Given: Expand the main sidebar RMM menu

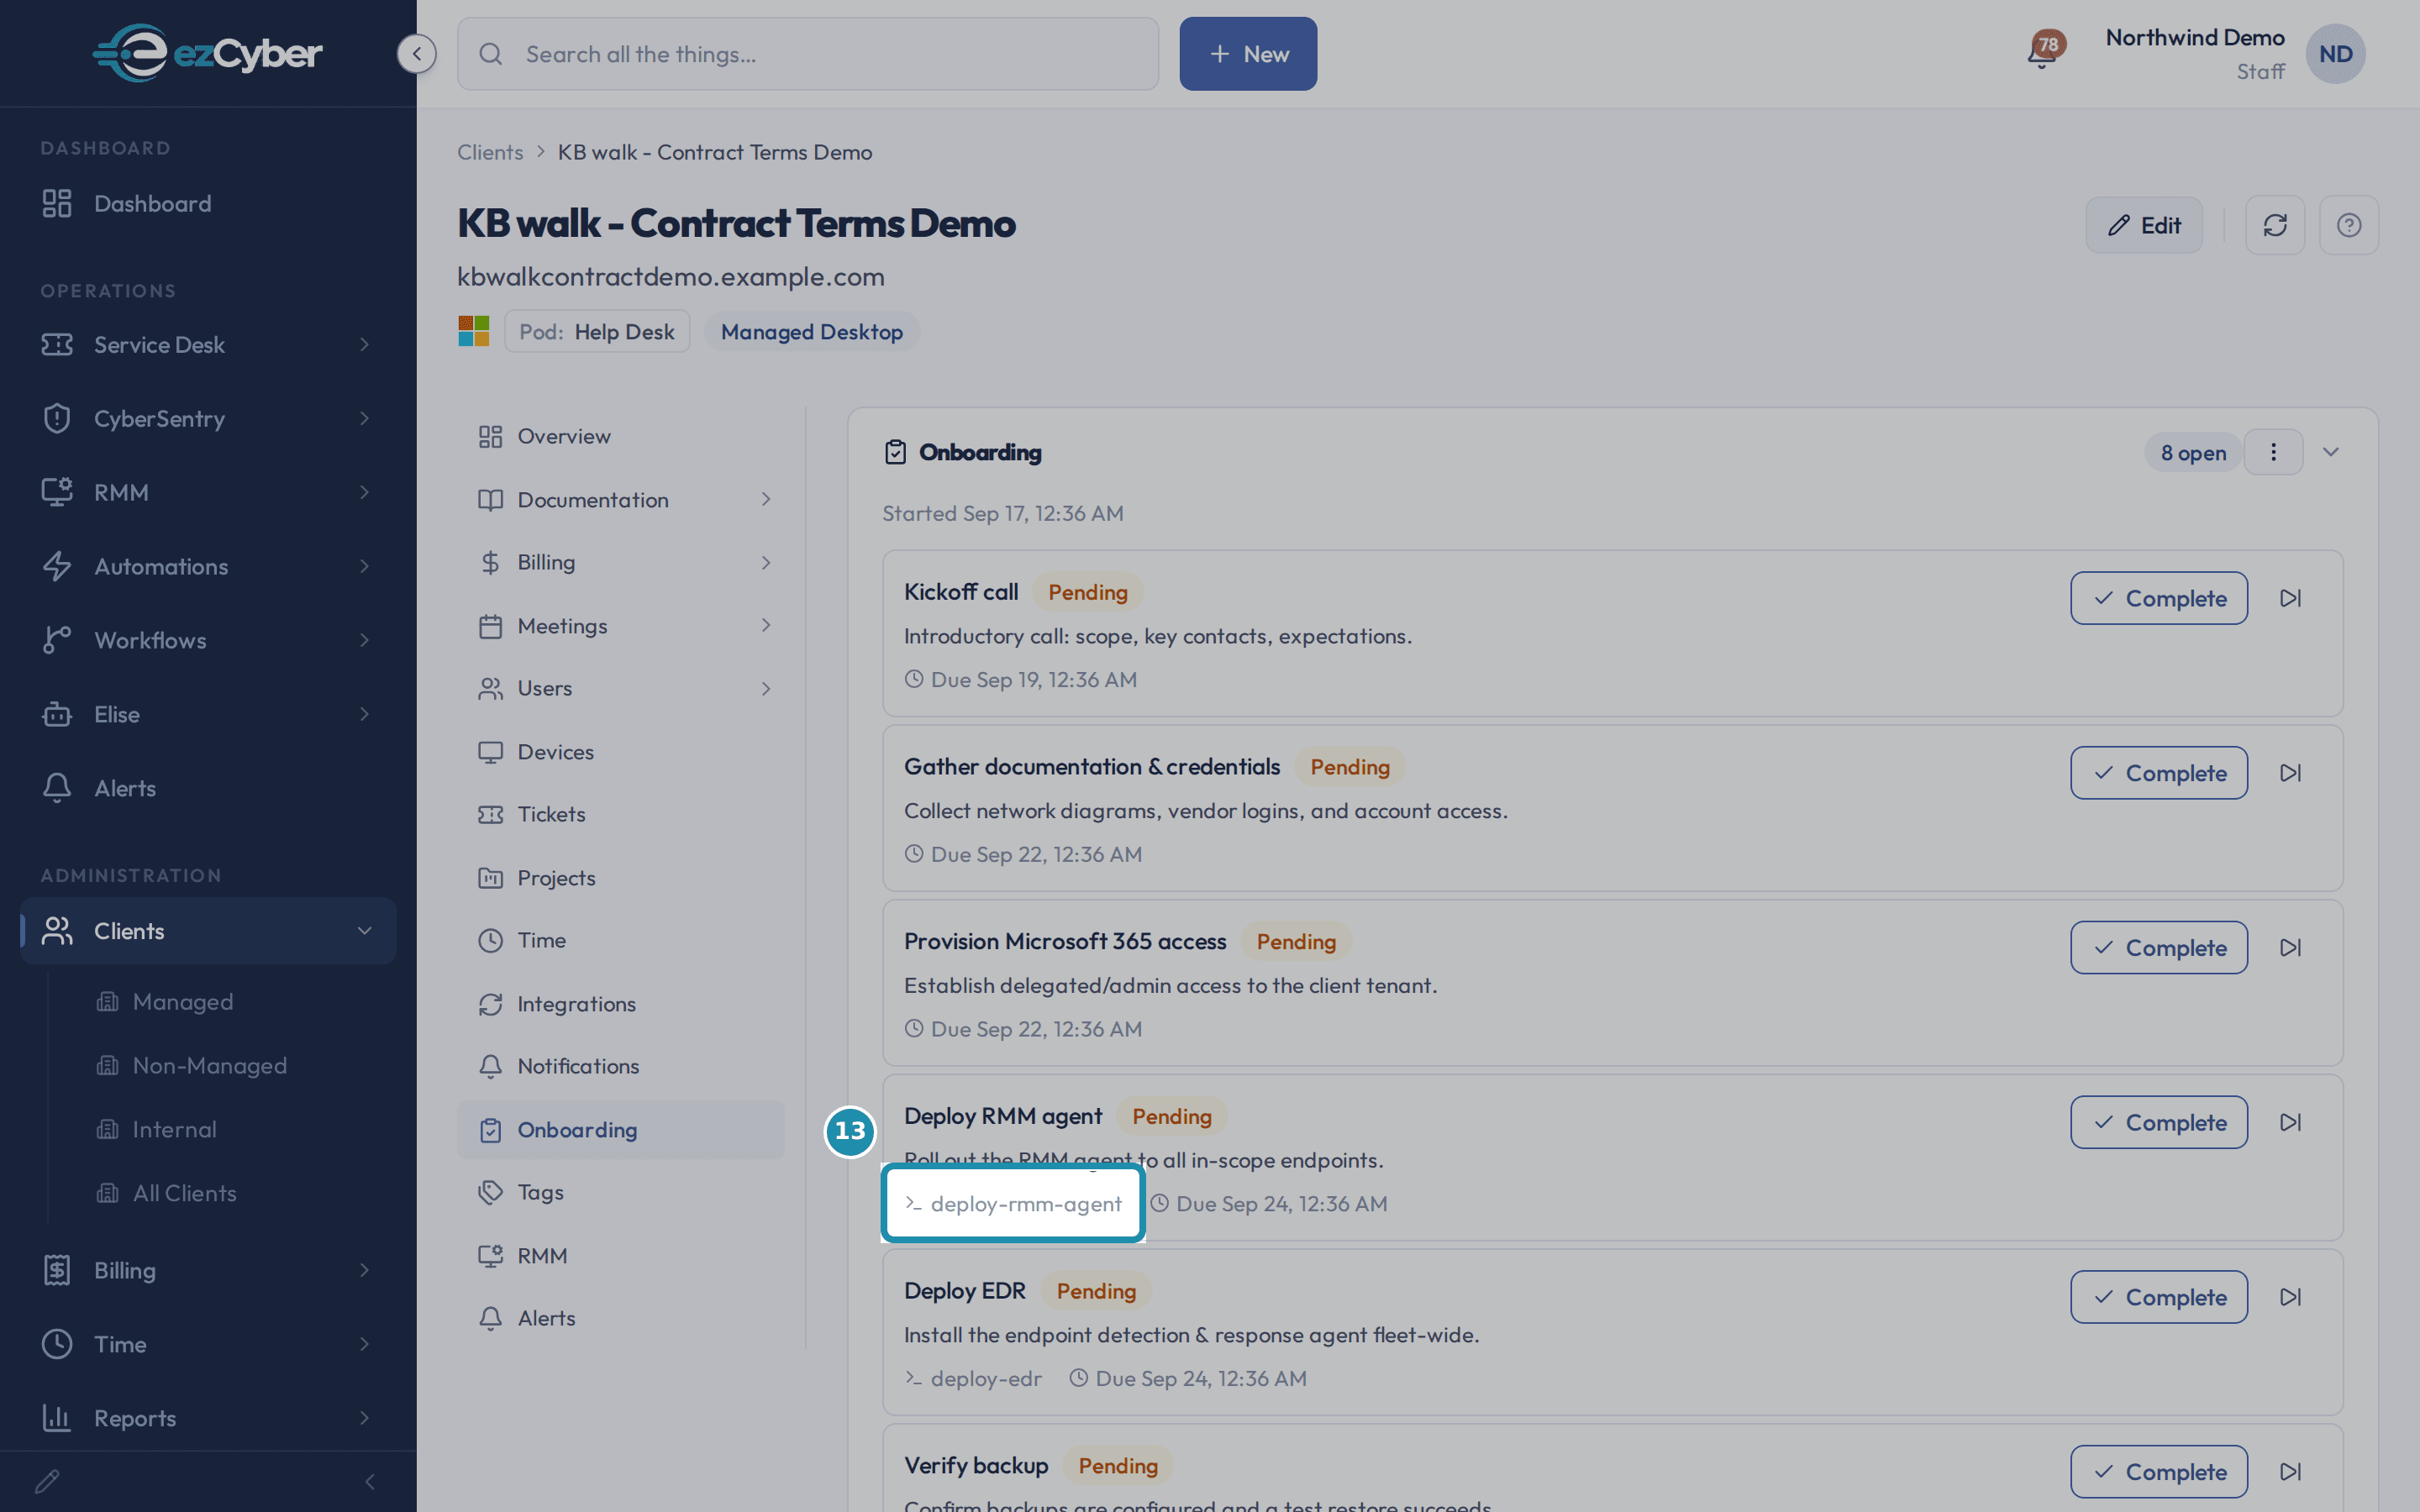Looking at the screenshot, I should pos(208,492).
